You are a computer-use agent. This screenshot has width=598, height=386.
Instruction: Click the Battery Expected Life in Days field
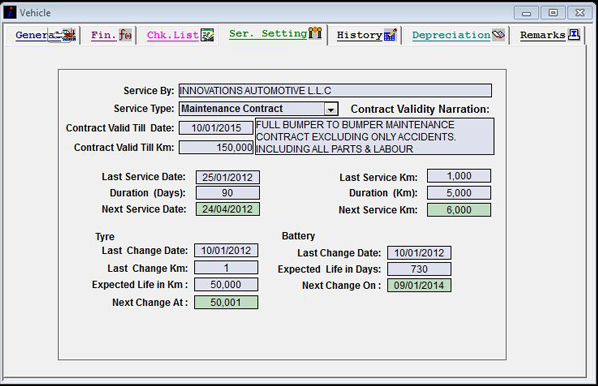click(419, 269)
